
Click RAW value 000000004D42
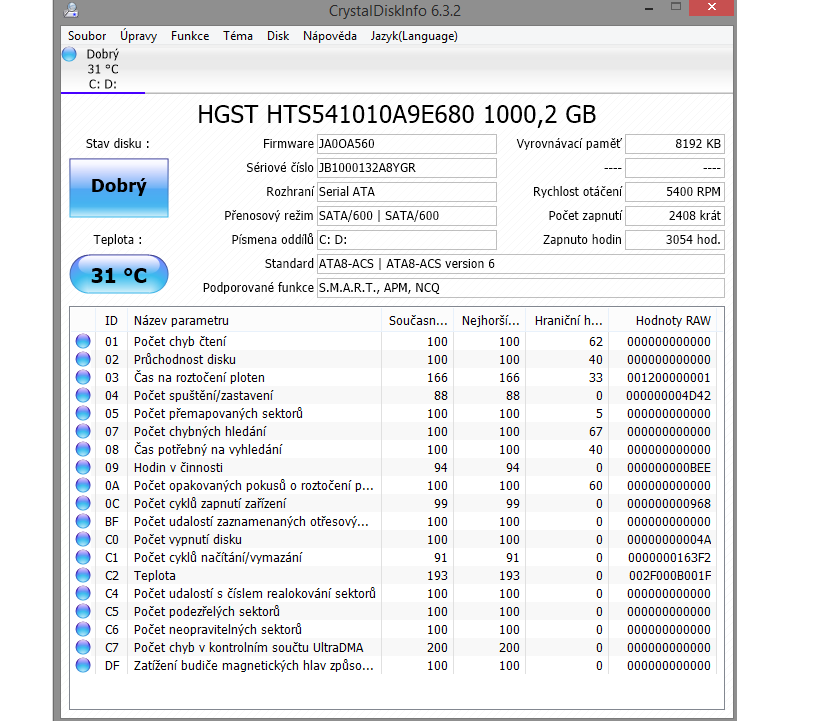click(669, 396)
